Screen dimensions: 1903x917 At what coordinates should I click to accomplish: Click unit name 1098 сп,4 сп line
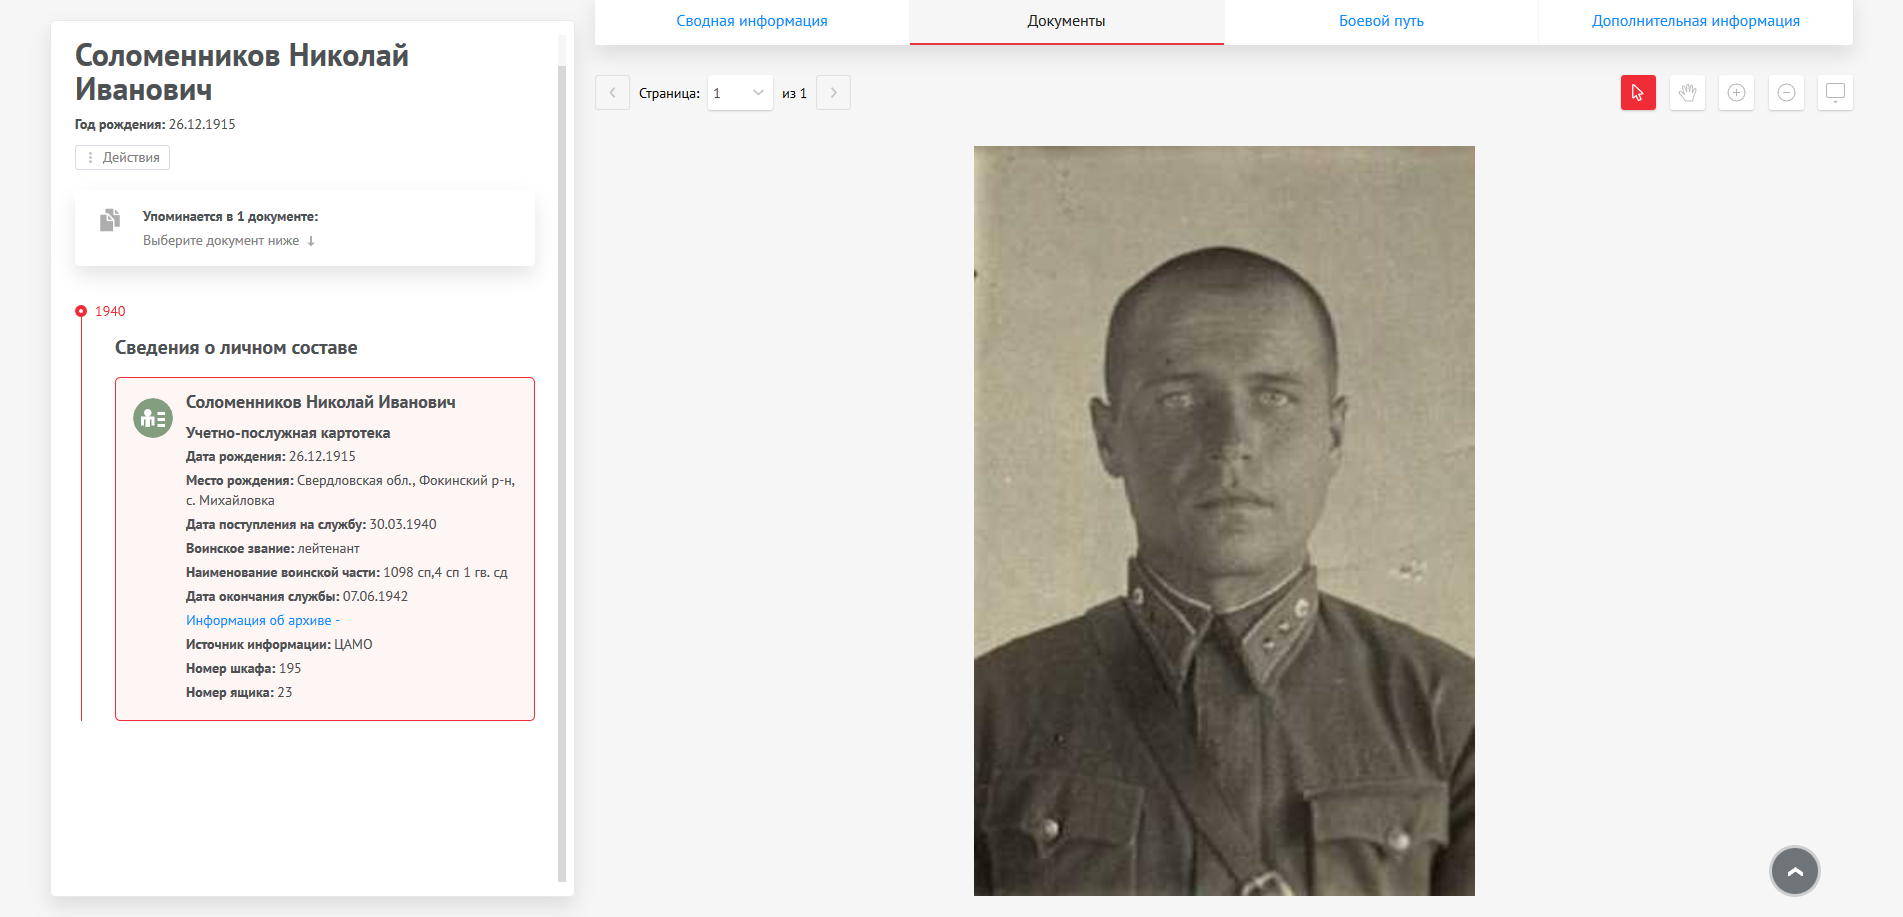(x=347, y=572)
